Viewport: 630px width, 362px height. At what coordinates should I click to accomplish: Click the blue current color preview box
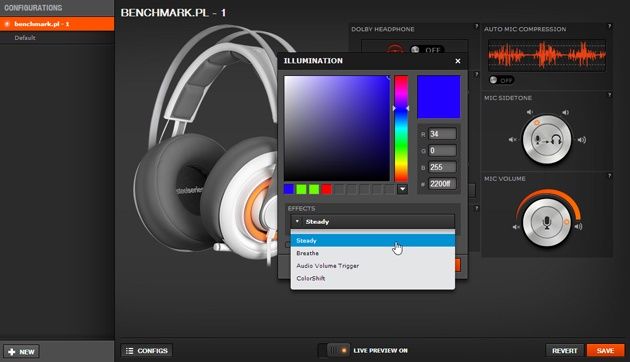439,97
